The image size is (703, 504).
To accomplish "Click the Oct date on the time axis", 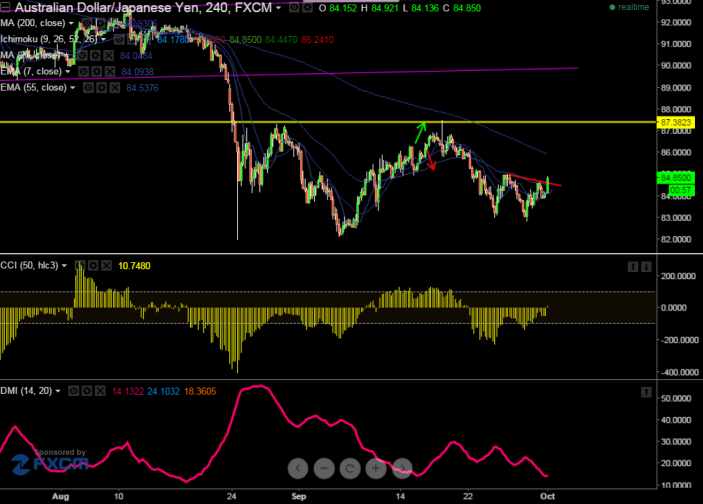I will (x=547, y=496).
